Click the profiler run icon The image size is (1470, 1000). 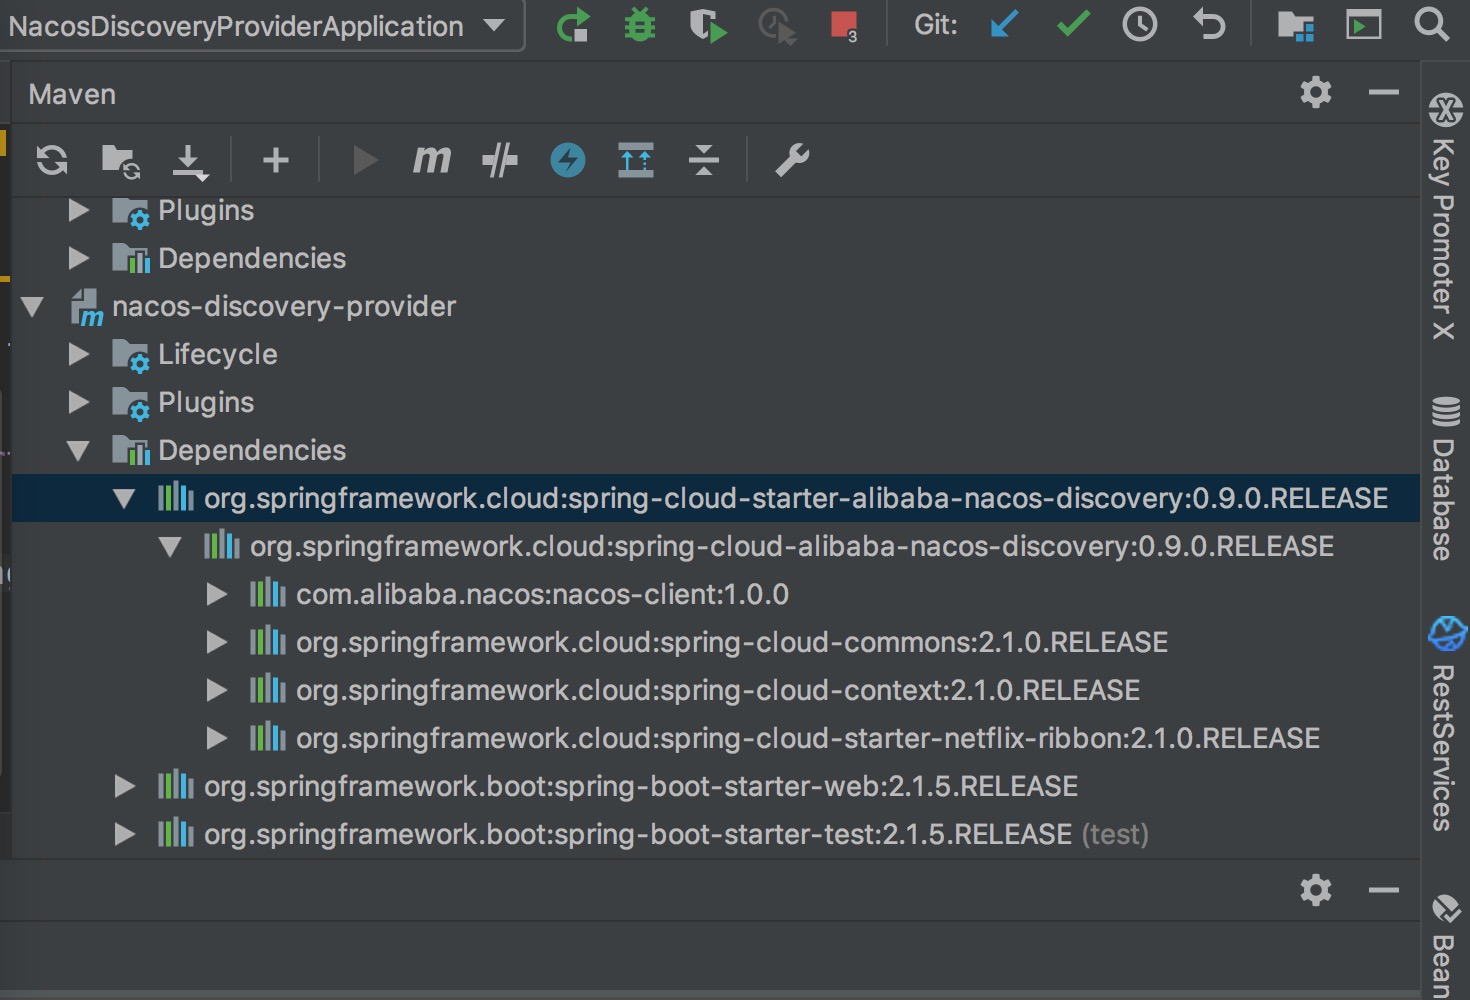pos(777,25)
